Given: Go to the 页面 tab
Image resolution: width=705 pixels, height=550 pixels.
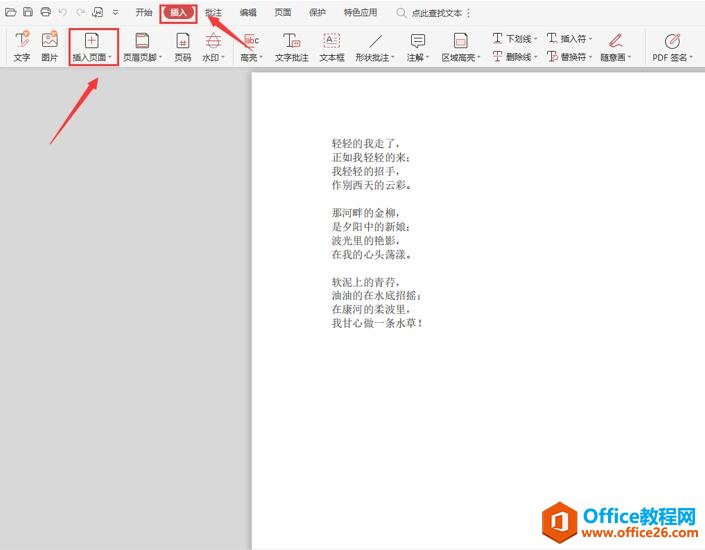Looking at the screenshot, I should point(283,13).
